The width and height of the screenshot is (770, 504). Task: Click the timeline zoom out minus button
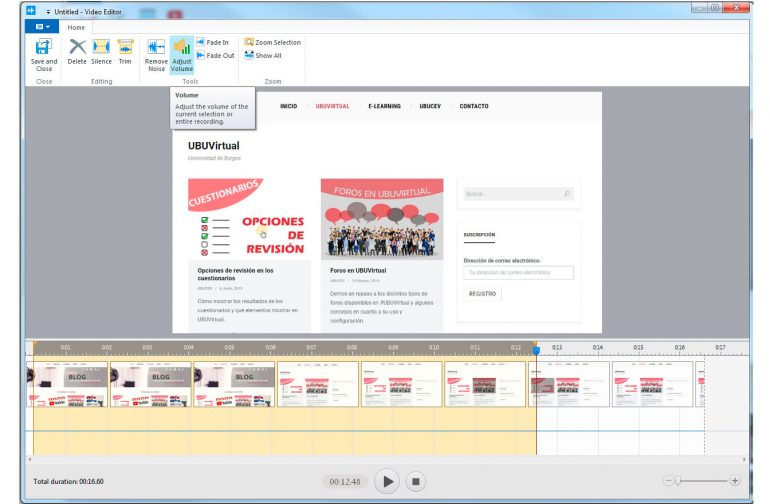tap(668, 481)
